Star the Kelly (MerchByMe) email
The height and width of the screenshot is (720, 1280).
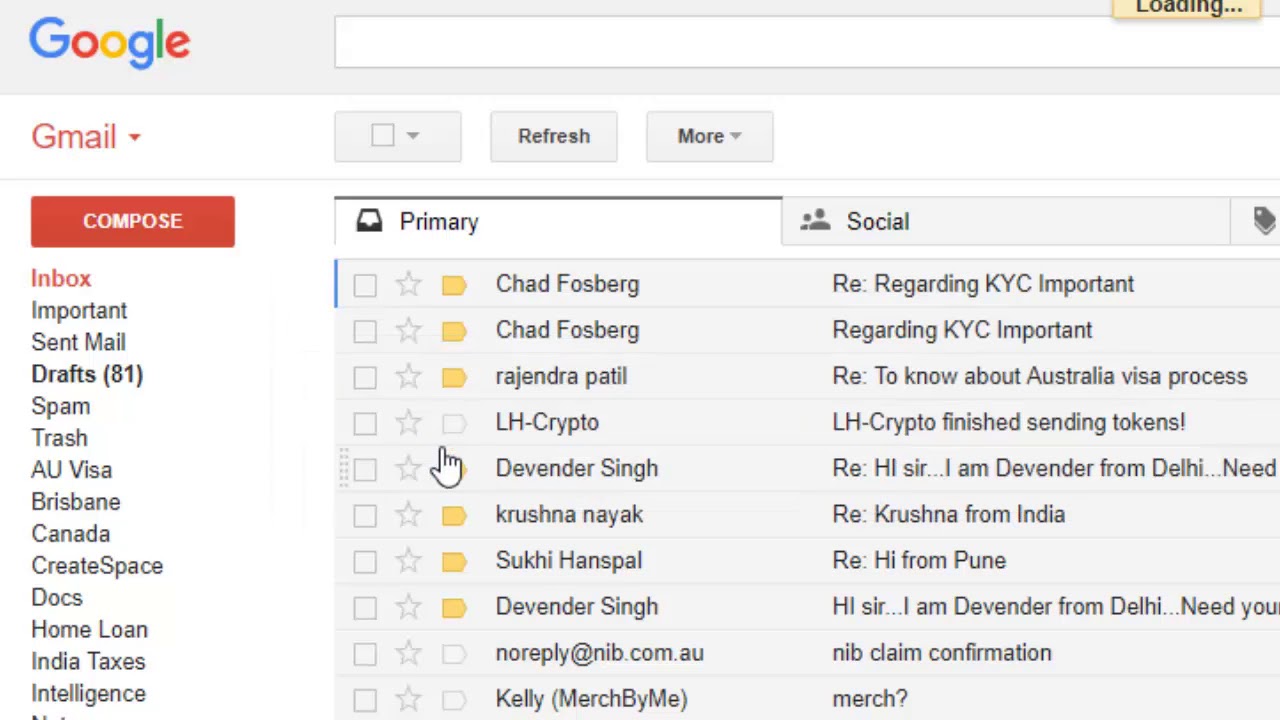(408, 699)
